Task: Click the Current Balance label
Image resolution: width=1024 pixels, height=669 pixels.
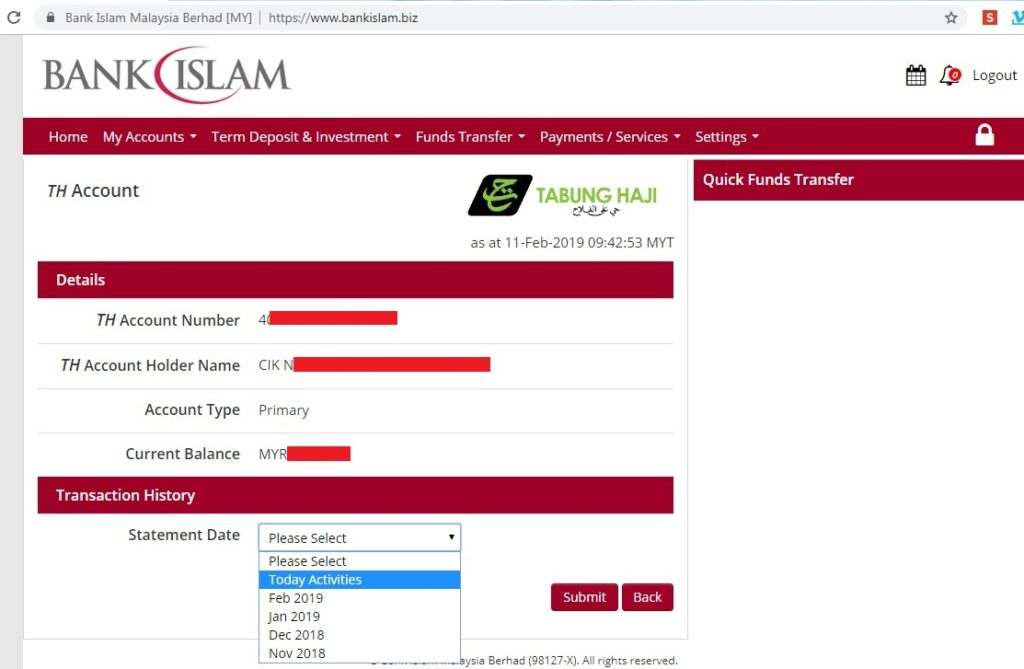Action: click(182, 454)
